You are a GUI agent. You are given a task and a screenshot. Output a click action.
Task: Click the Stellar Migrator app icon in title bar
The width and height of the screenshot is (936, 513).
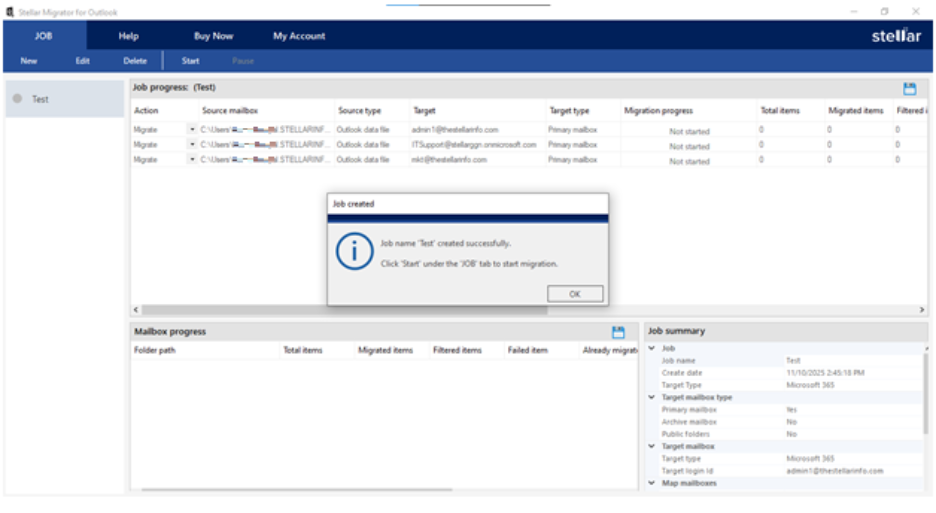[10, 12]
